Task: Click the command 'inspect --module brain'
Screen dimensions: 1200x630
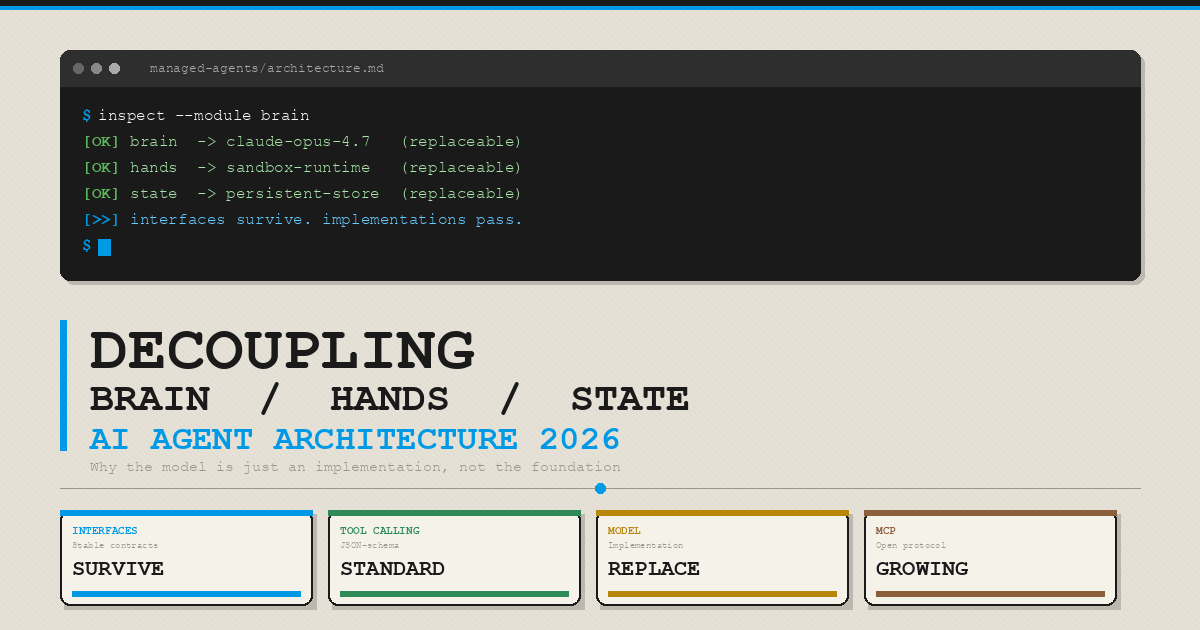Action: tap(204, 116)
